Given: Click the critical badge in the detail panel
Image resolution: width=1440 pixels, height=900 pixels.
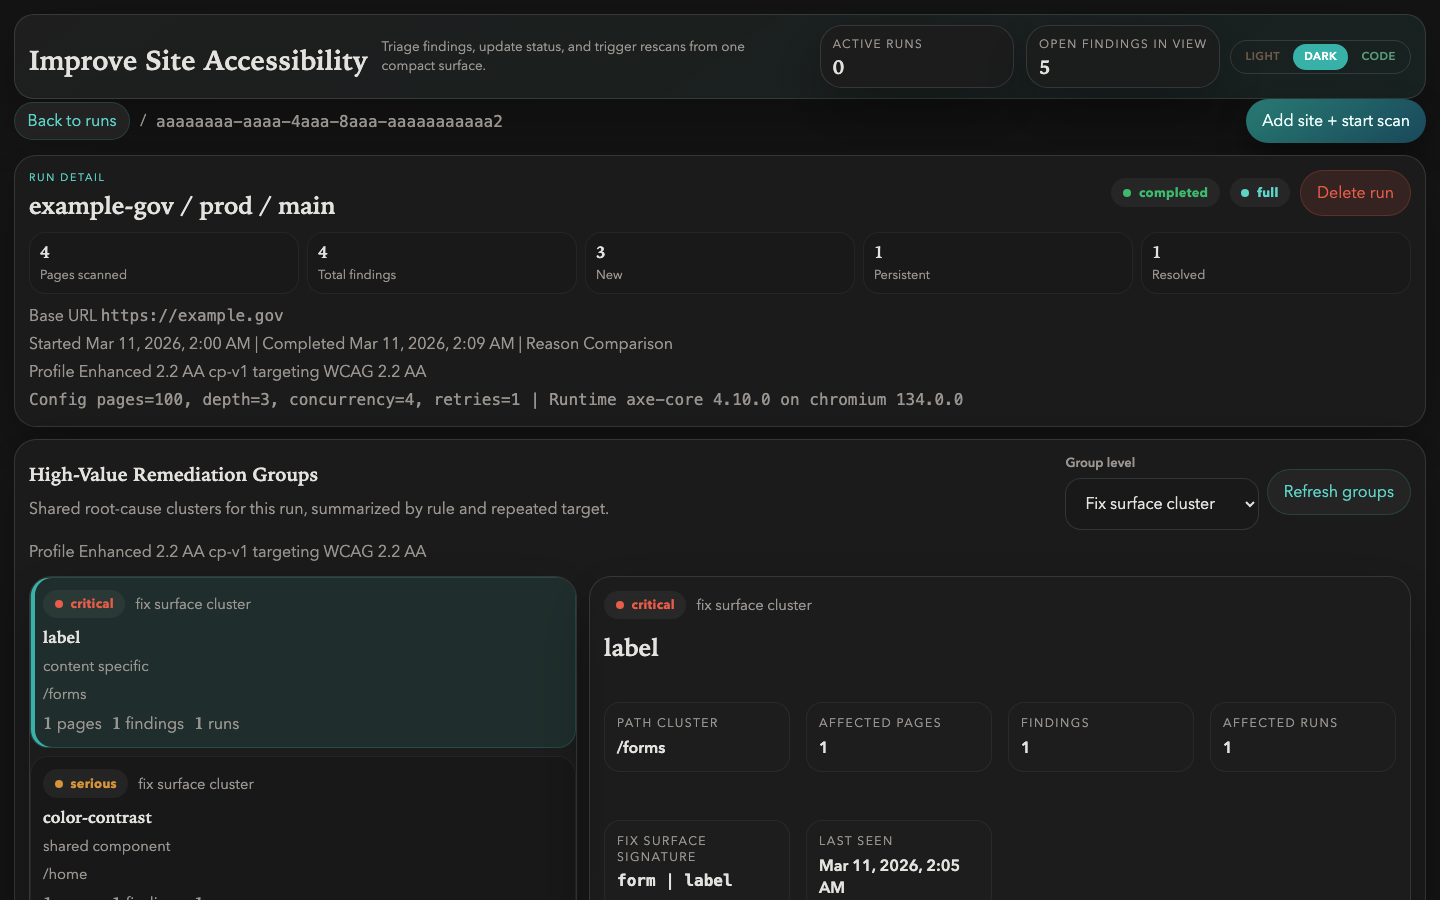Looking at the screenshot, I should [x=644, y=605].
